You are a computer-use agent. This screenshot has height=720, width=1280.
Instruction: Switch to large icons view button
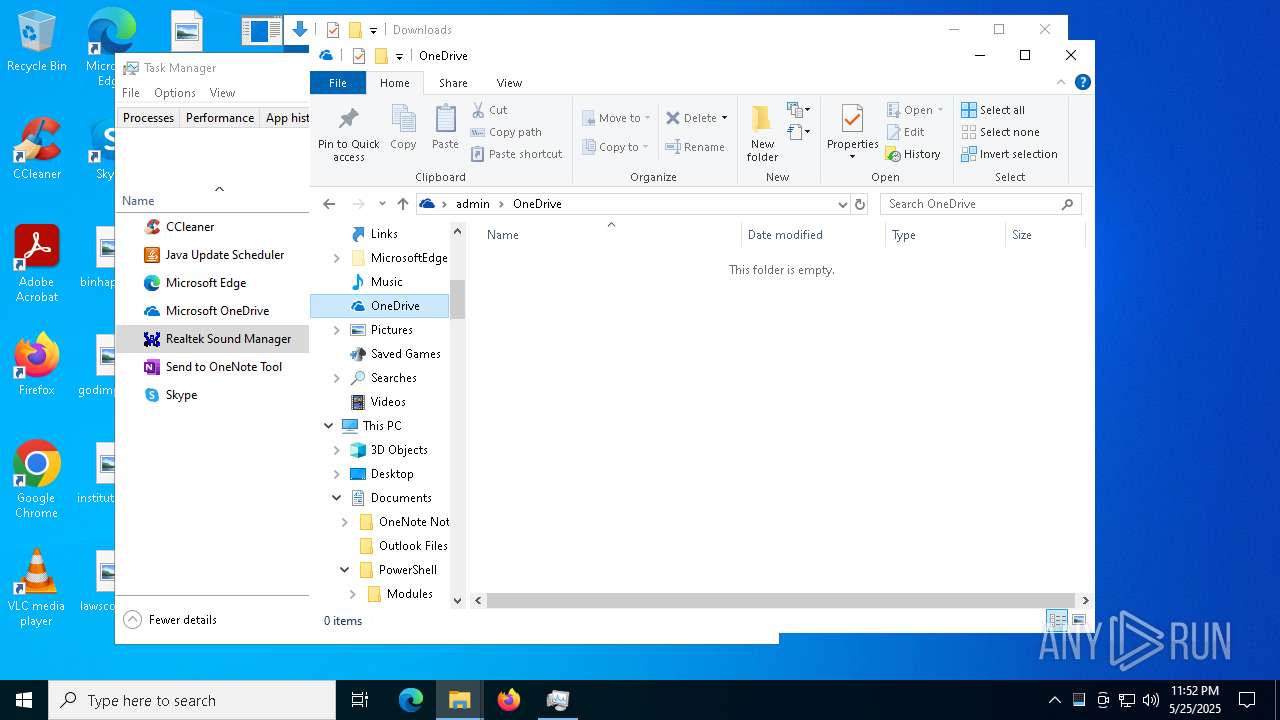(1079, 621)
